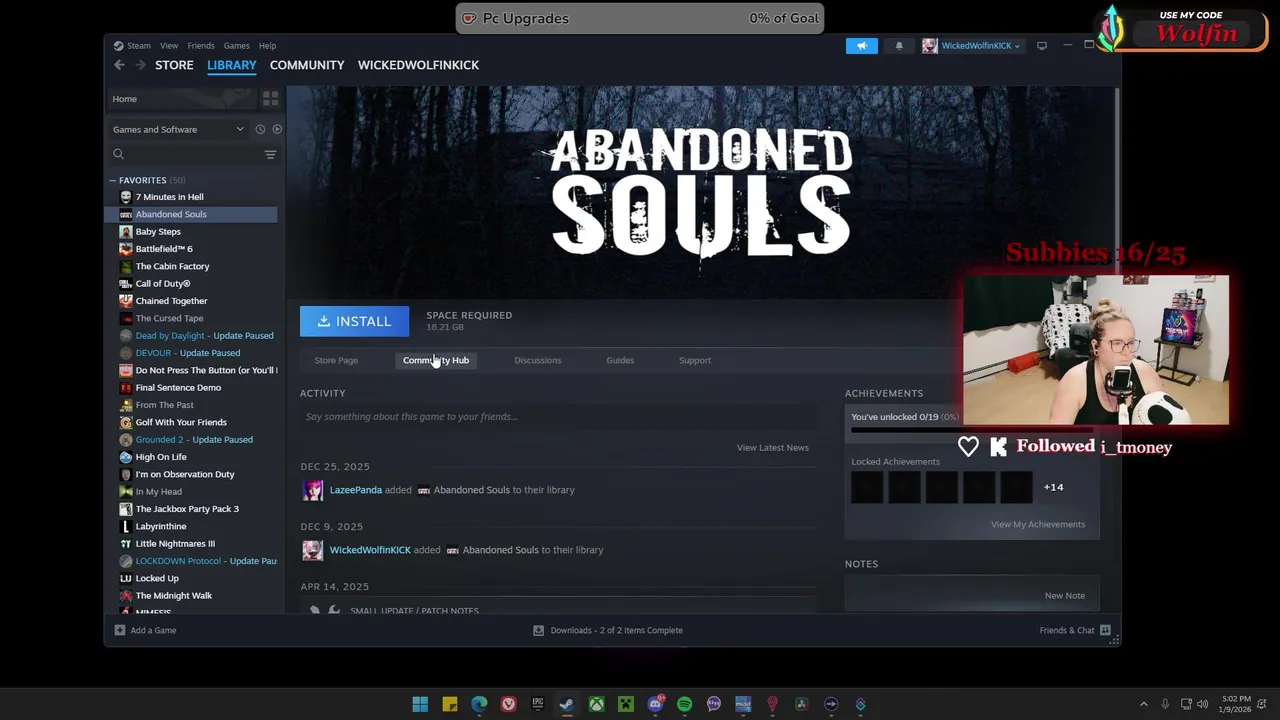The image size is (1280, 720).
Task: Click the +14 more locked achievements
Action: point(1053,487)
